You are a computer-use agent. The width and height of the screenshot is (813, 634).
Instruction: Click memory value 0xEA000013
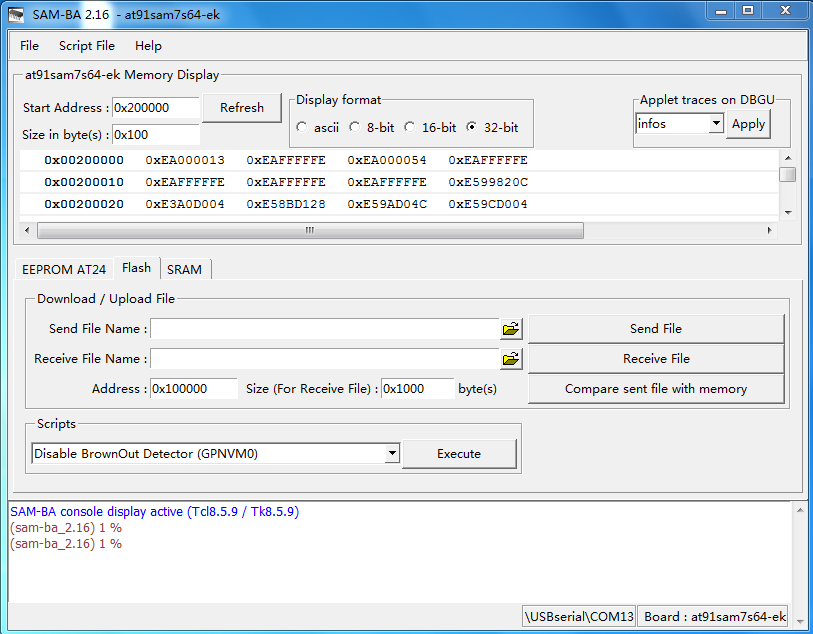(185, 160)
